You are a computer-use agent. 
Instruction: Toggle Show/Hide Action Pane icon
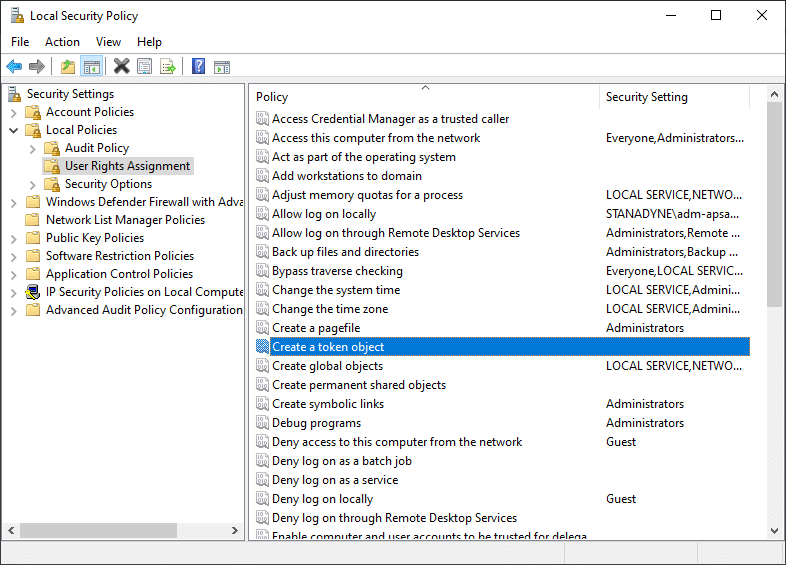[222, 67]
